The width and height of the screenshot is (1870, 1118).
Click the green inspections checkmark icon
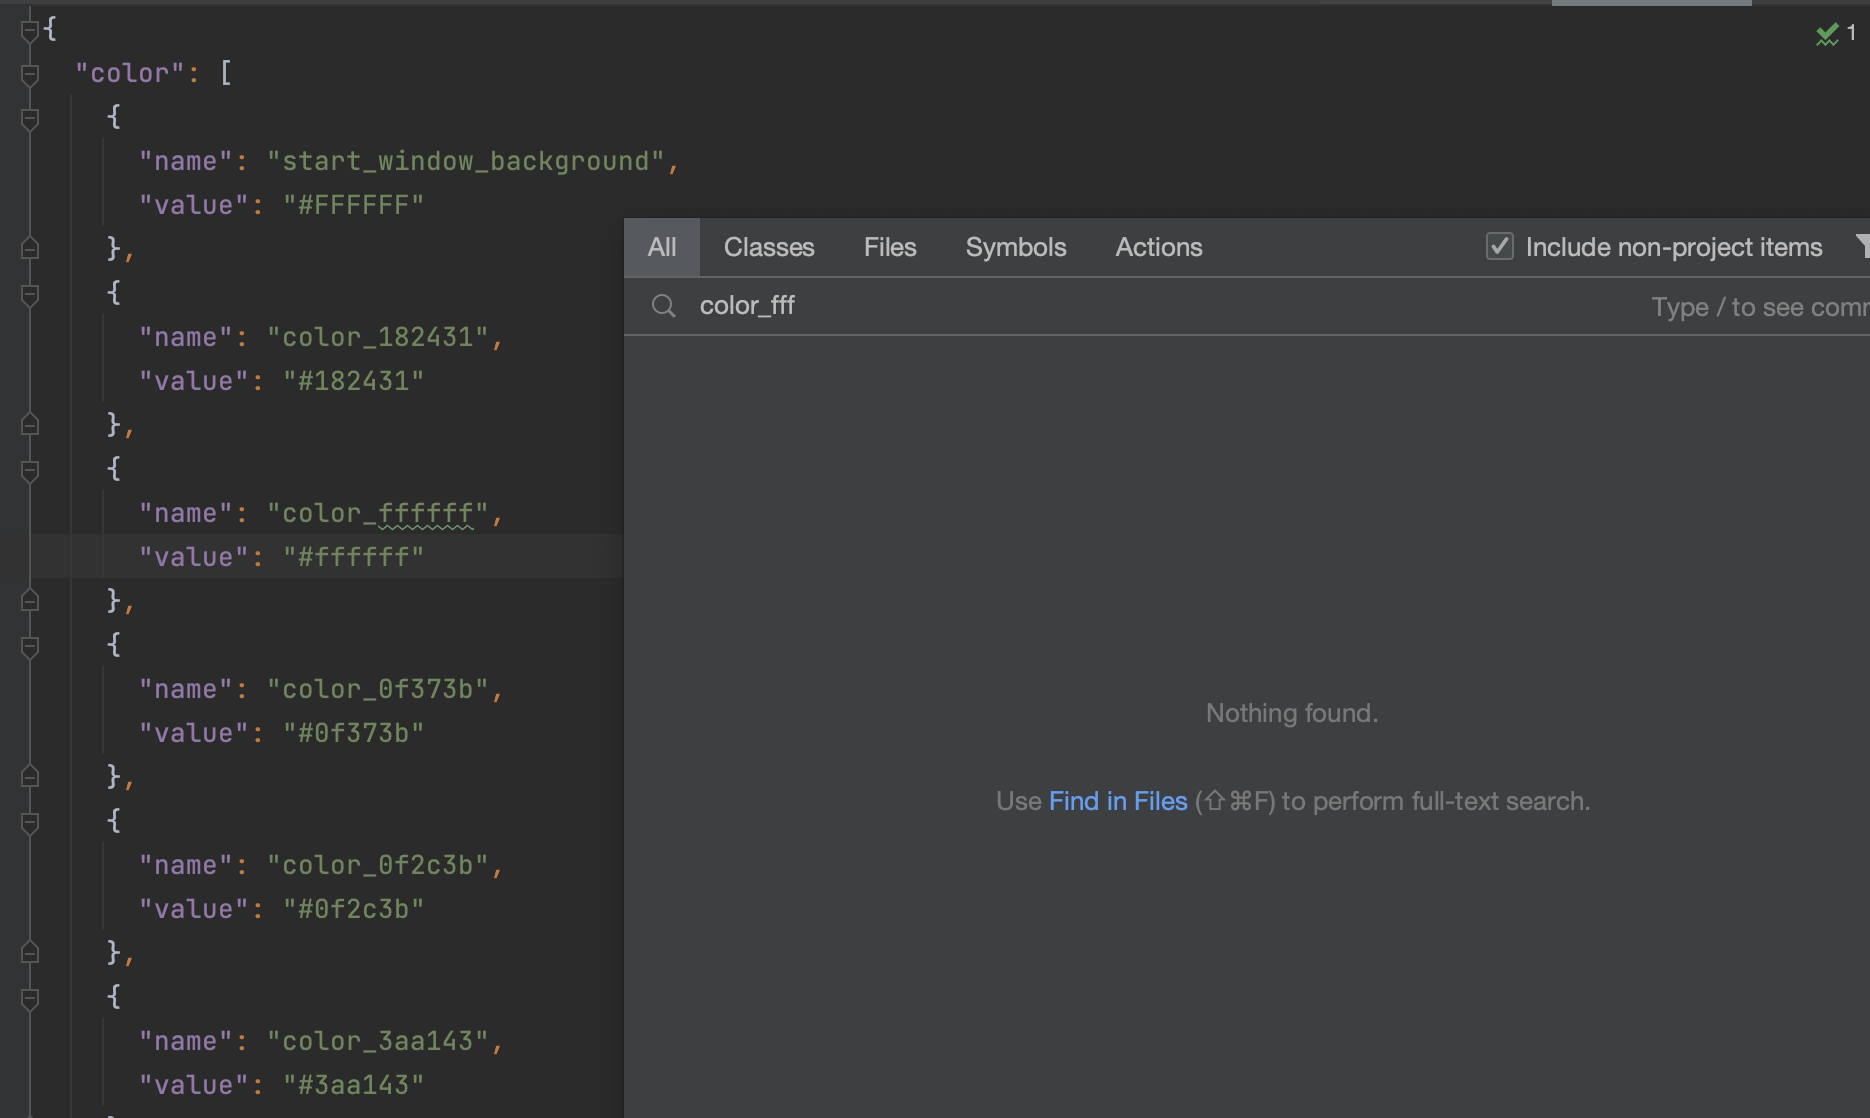[1827, 34]
